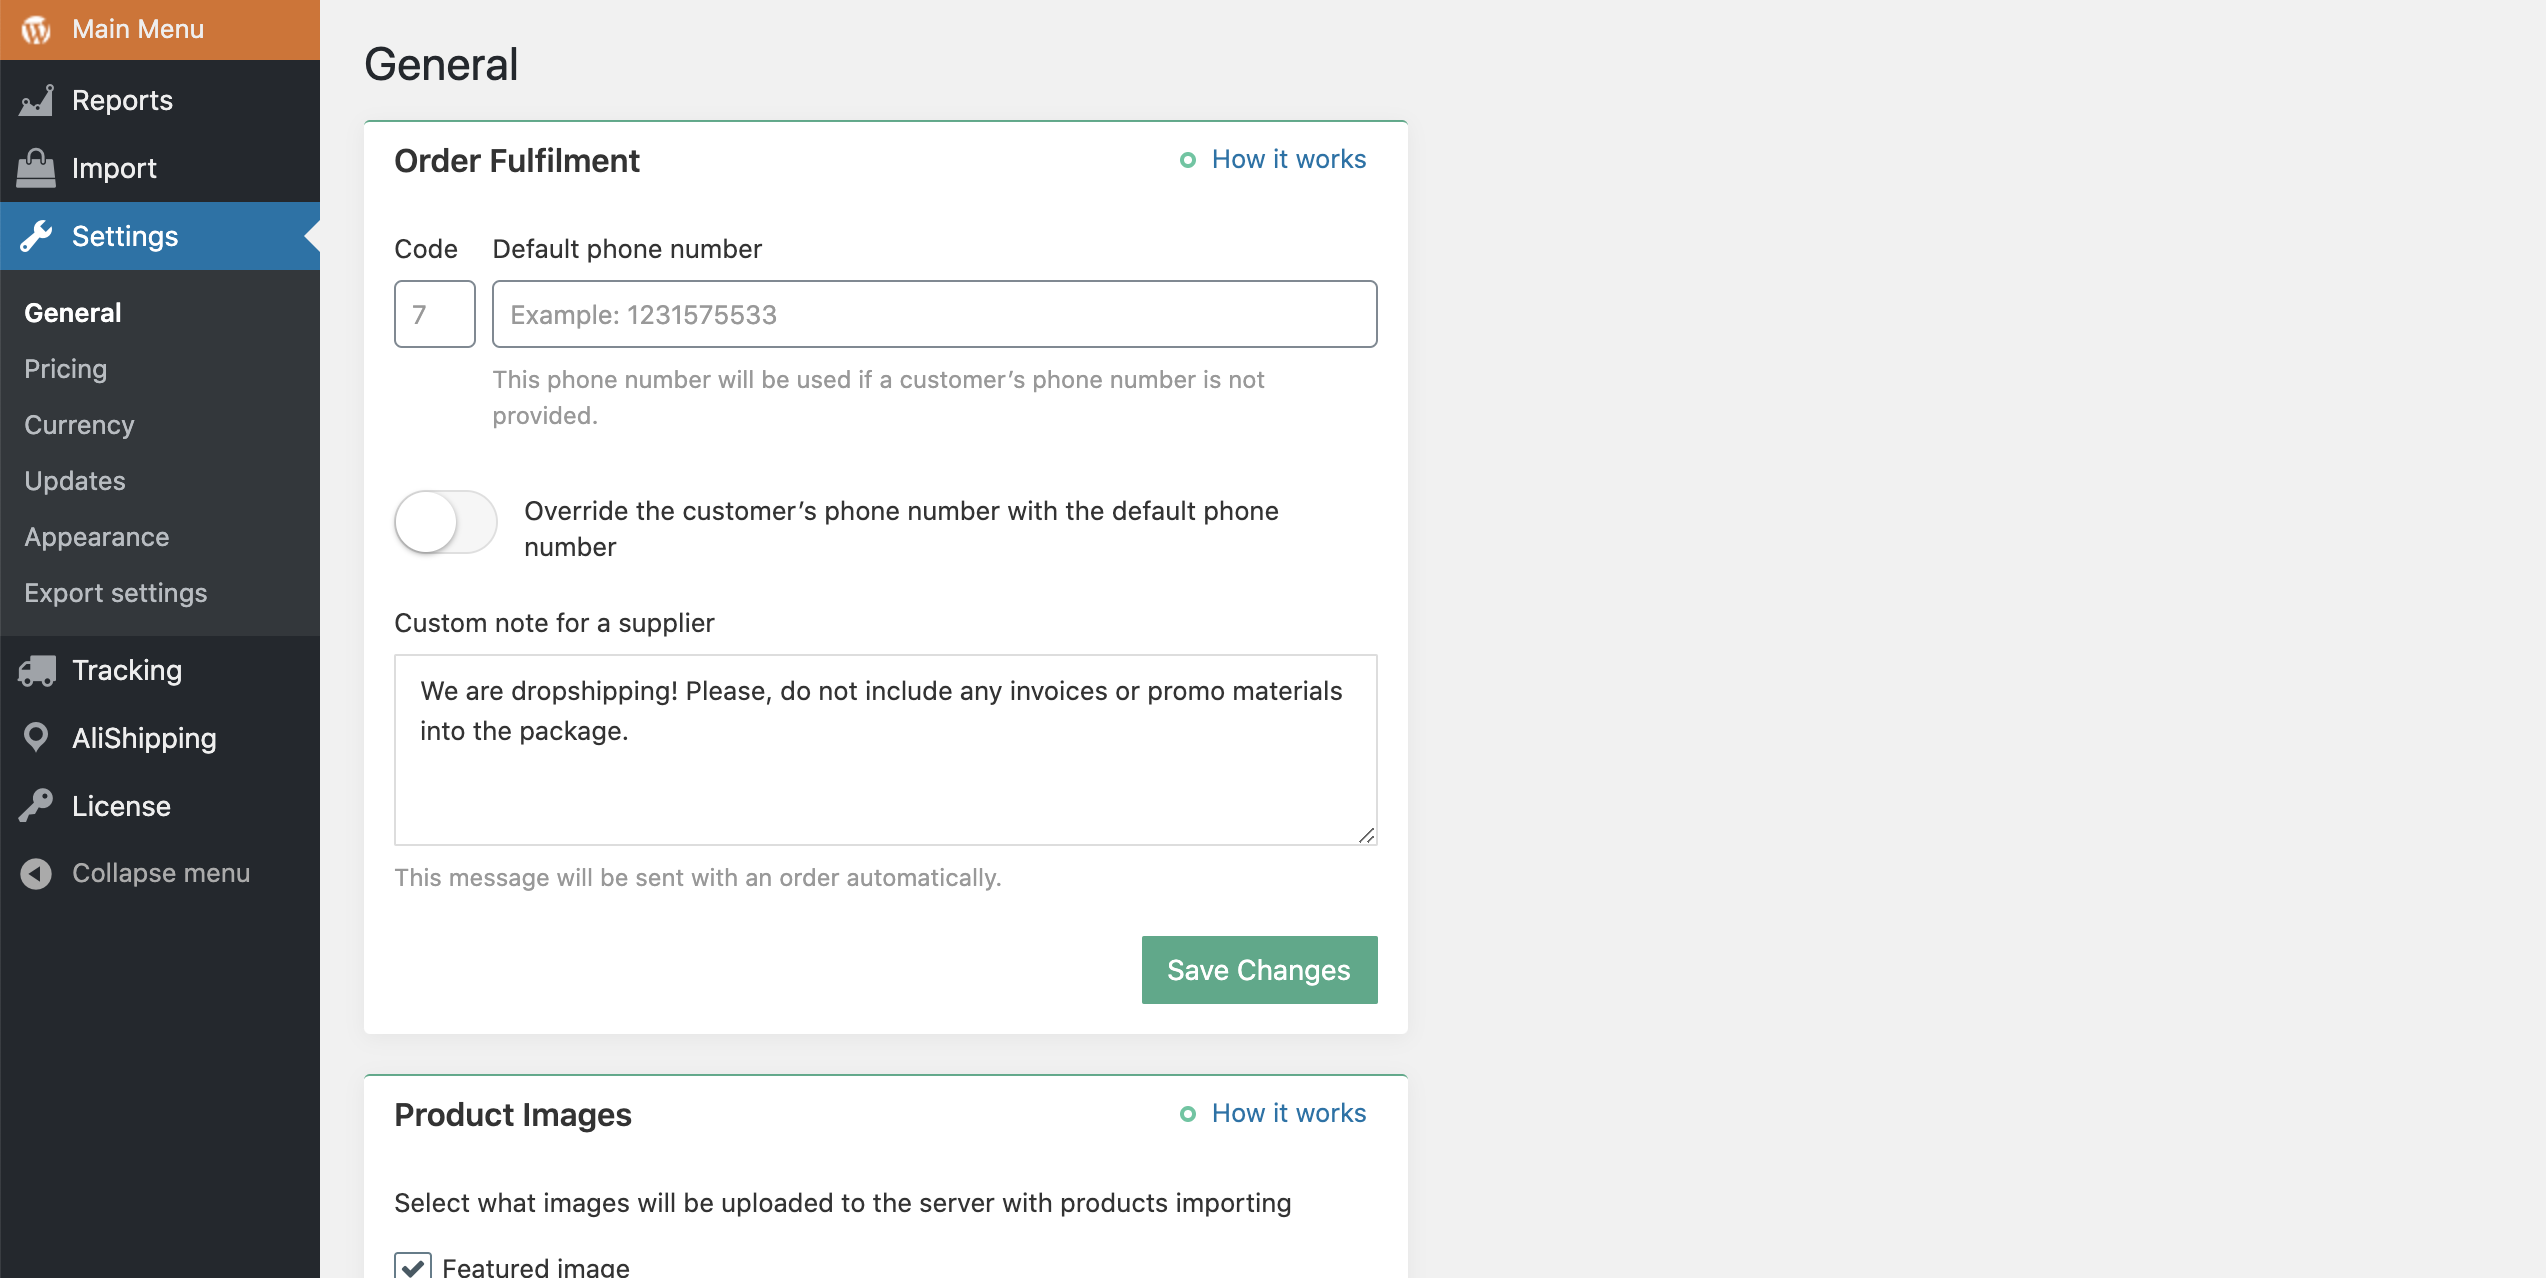Click the Tracking truck icon
This screenshot has height=1278, width=2546.
click(x=37, y=670)
